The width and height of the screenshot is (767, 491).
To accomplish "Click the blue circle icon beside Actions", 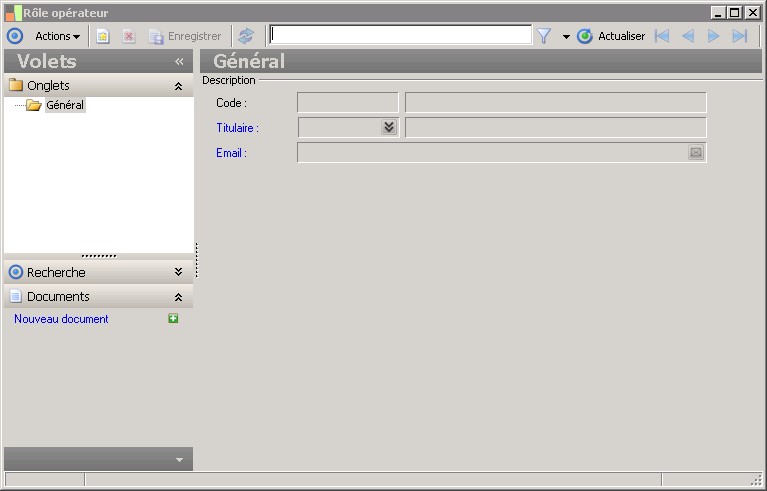I will point(15,36).
